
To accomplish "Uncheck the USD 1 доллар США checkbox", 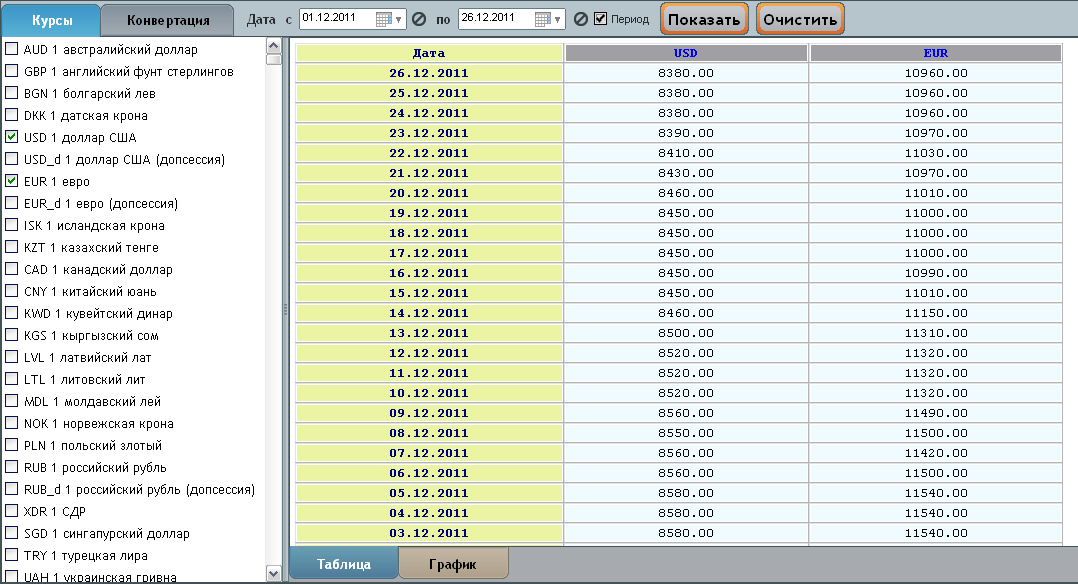I will click(12, 137).
